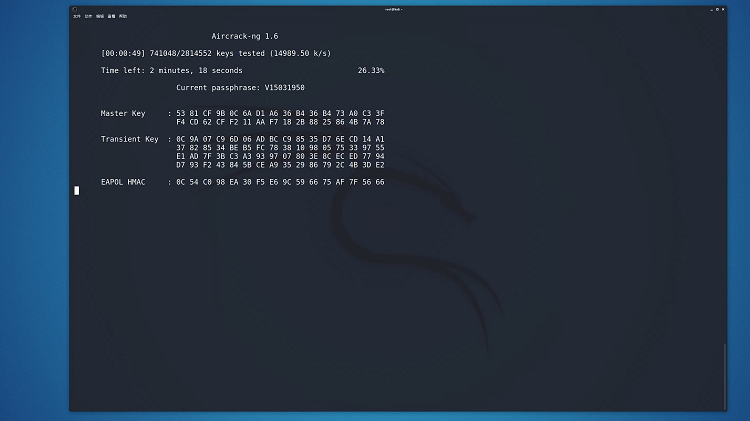Click EAPOL HMAC value starting '0C 54 C0'
Image resolution: width=750 pixels, height=421 pixels.
[x=280, y=182]
